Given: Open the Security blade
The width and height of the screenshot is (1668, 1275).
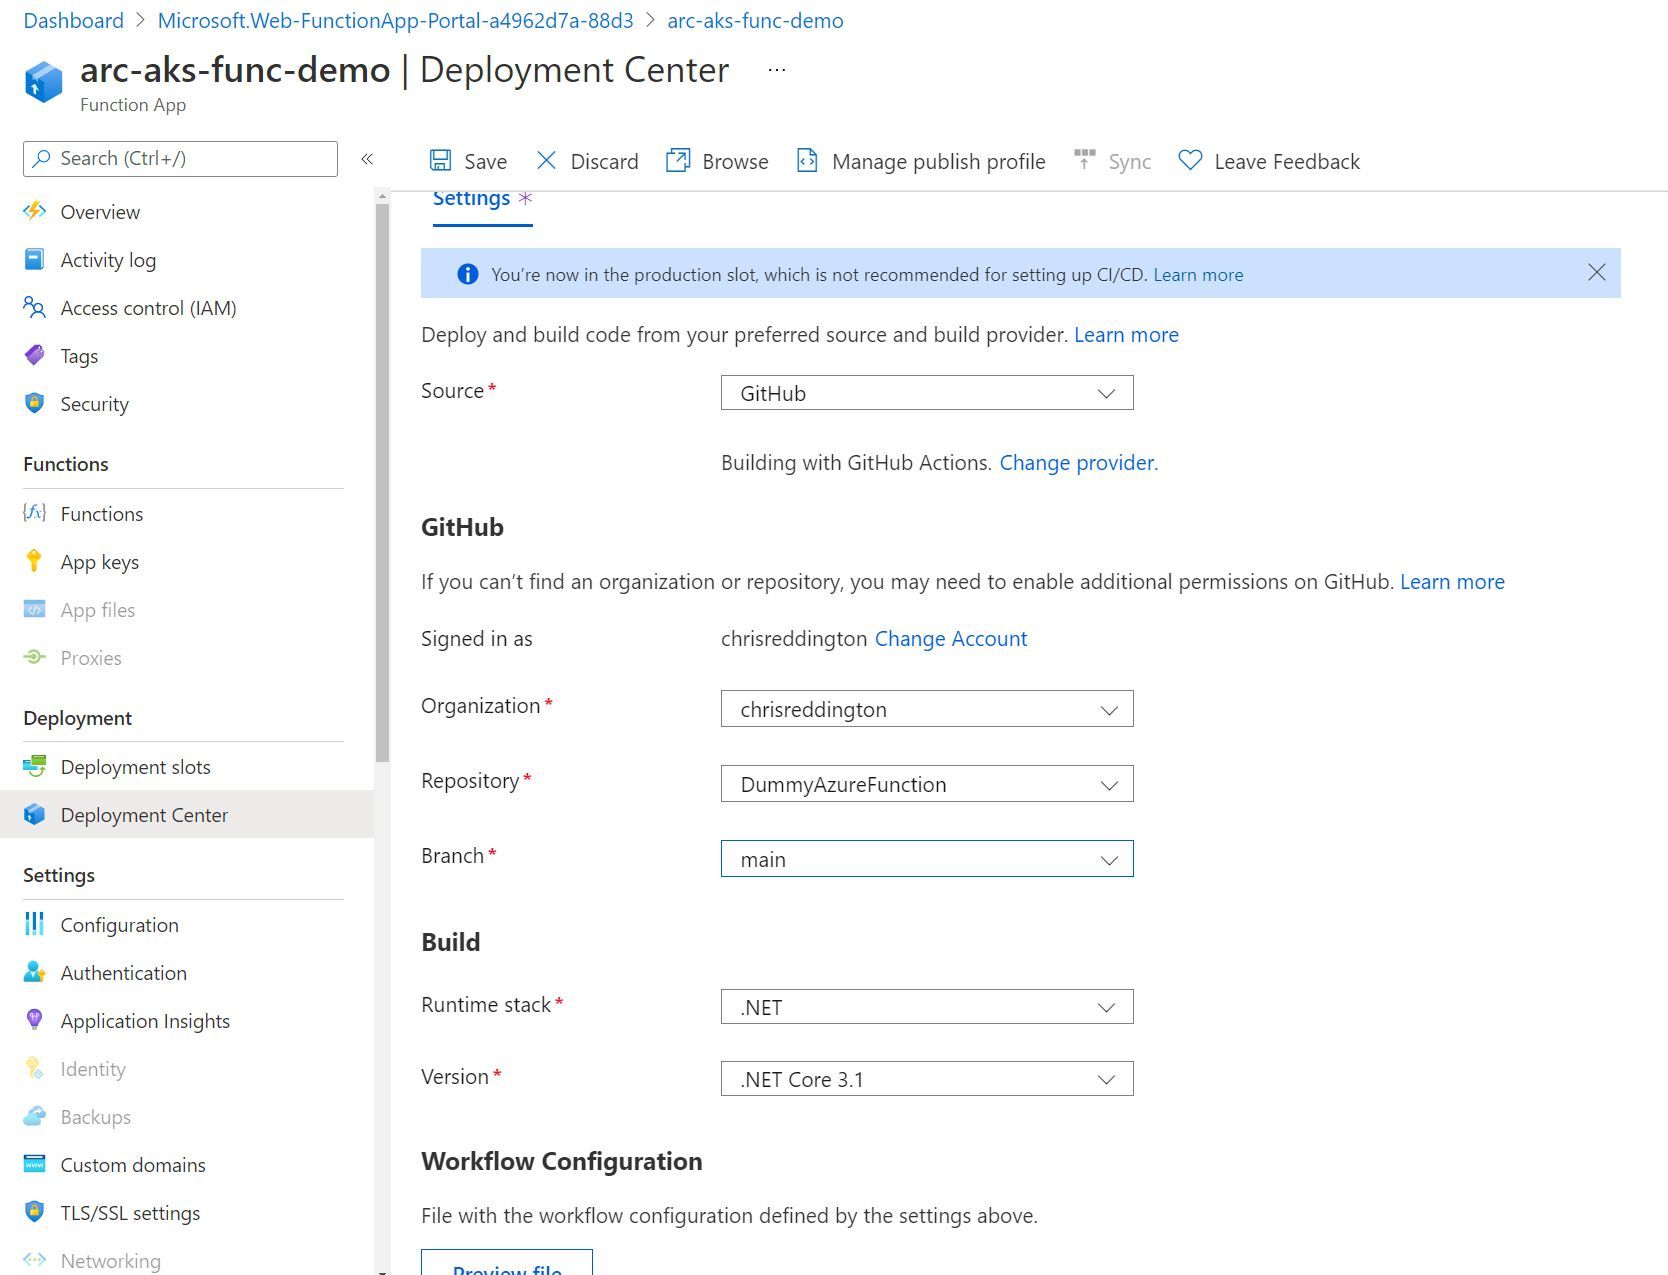Looking at the screenshot, I should pos(93,404).
